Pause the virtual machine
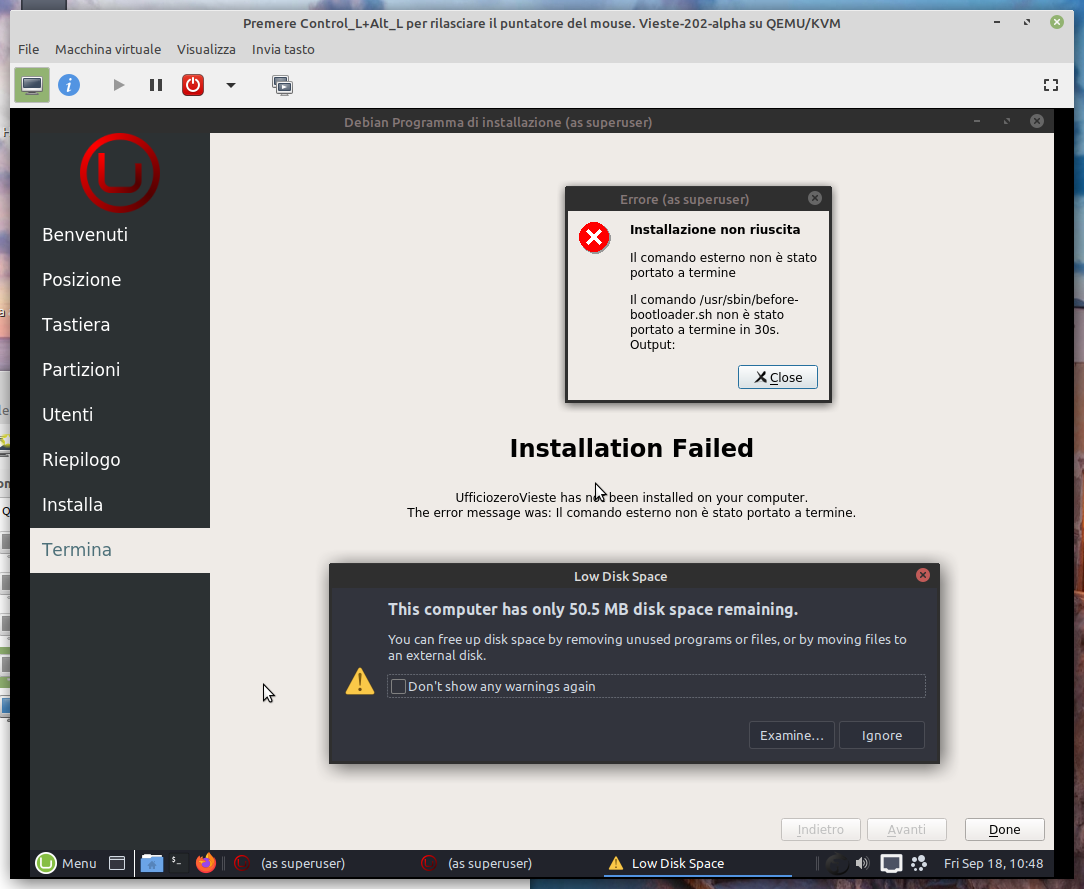The image size is (1084, 889). coord(156,85)
